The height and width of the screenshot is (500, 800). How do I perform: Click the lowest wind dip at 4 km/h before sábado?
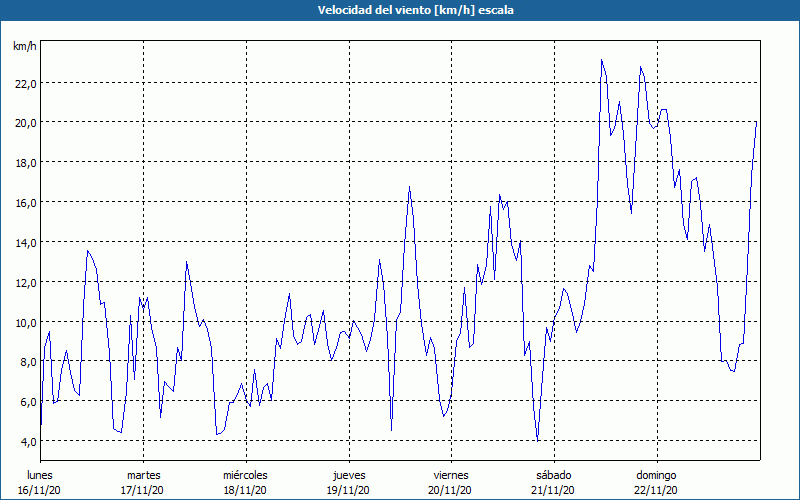pos(538,440)
